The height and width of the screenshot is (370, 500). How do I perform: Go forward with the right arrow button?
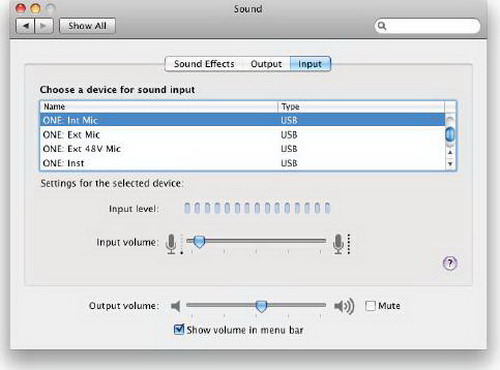tap(44, 26)
